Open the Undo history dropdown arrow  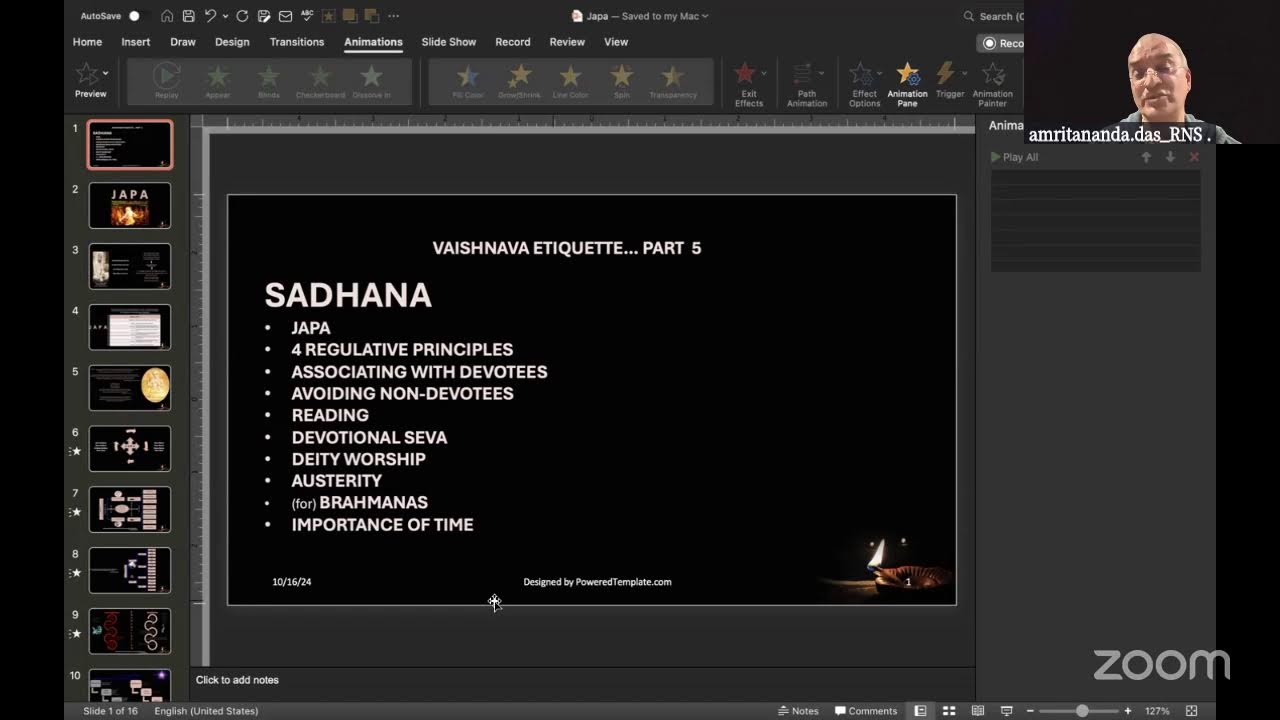(x=226, y=16)
